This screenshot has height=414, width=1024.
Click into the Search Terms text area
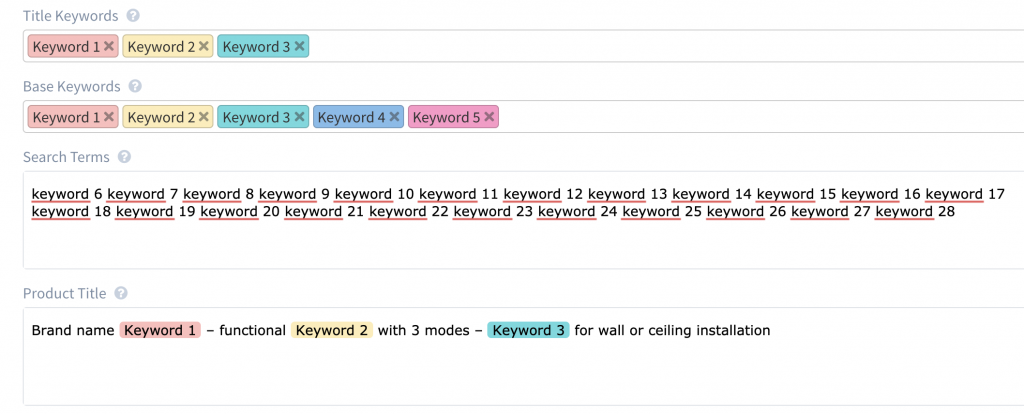pos(523,220)
